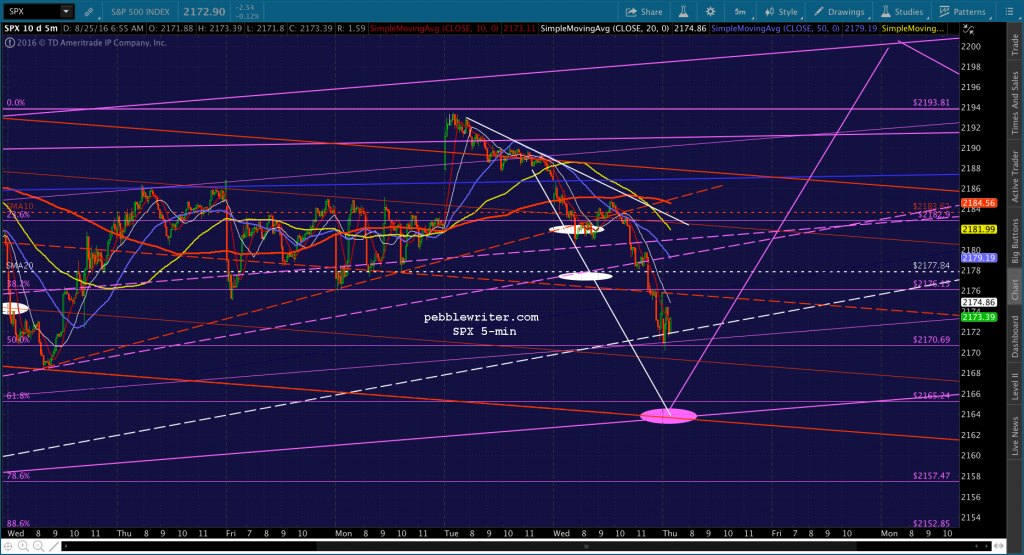Open the Patterns menu
This screenshot has height=555, width=1024.
[963, 12]
